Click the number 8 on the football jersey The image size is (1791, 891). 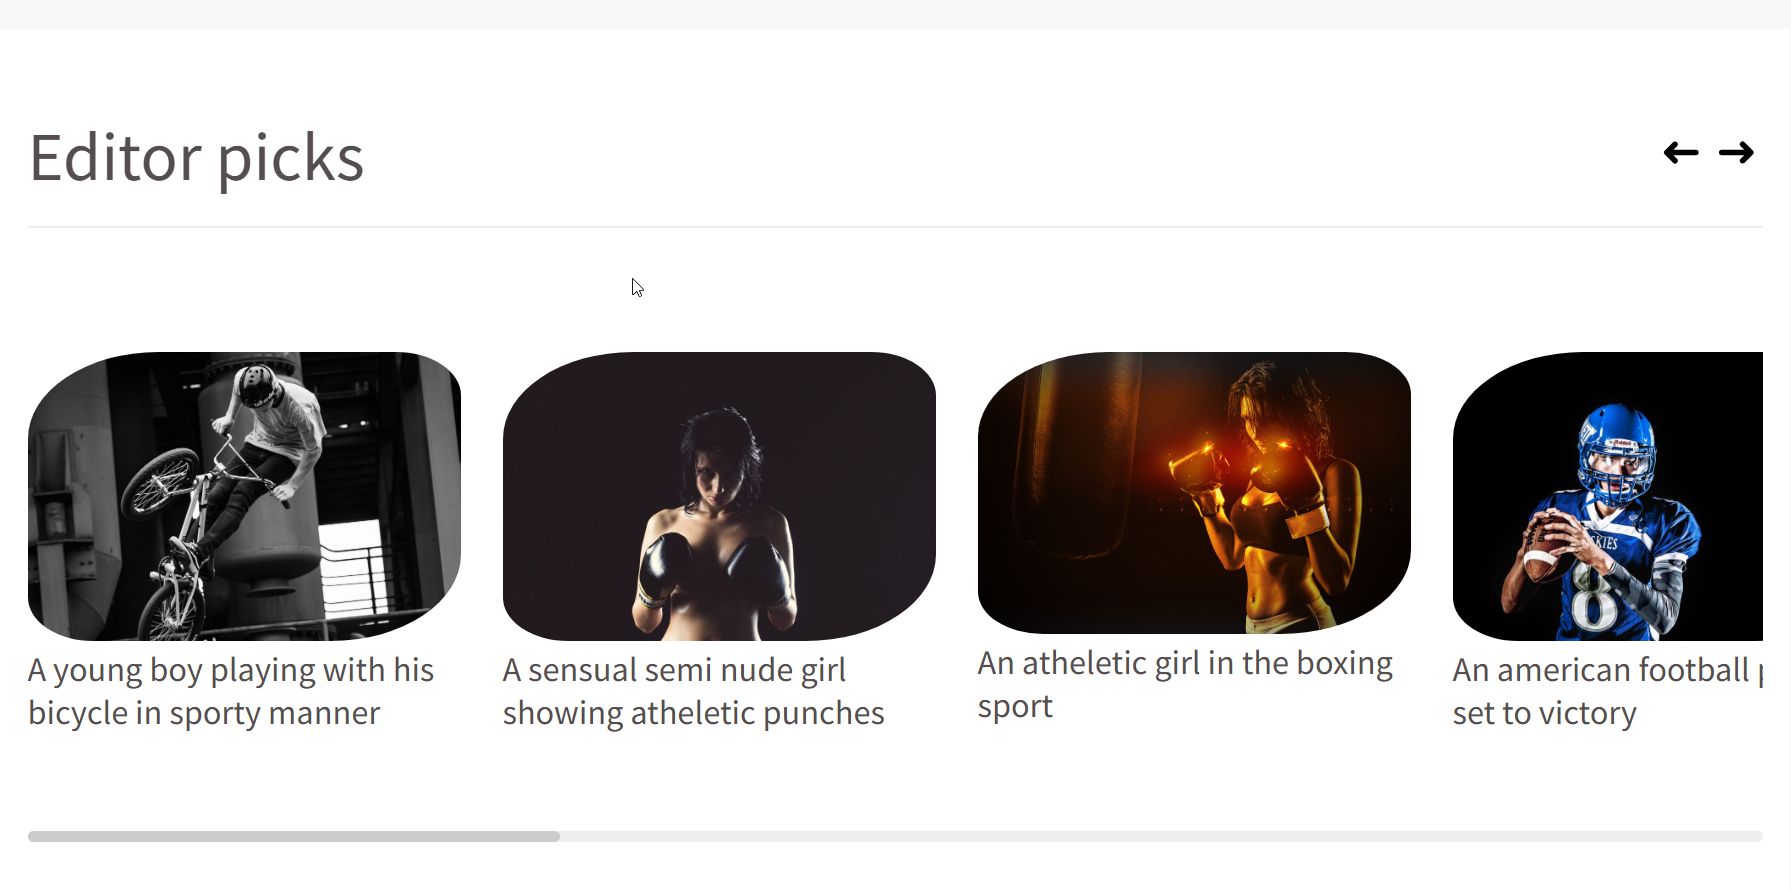click(x=1592, y=597)
